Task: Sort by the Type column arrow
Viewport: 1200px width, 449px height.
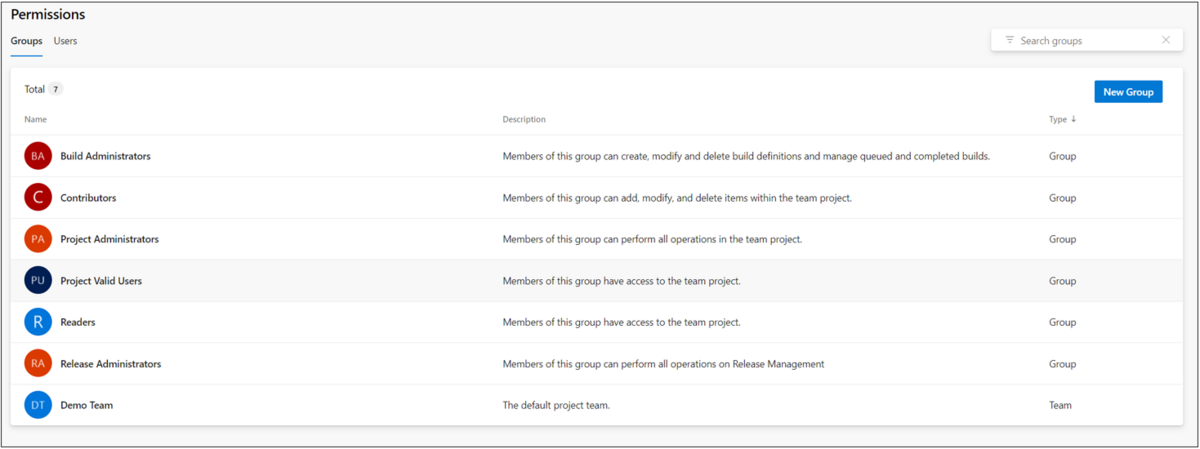Action: (x=1074, y=119)
